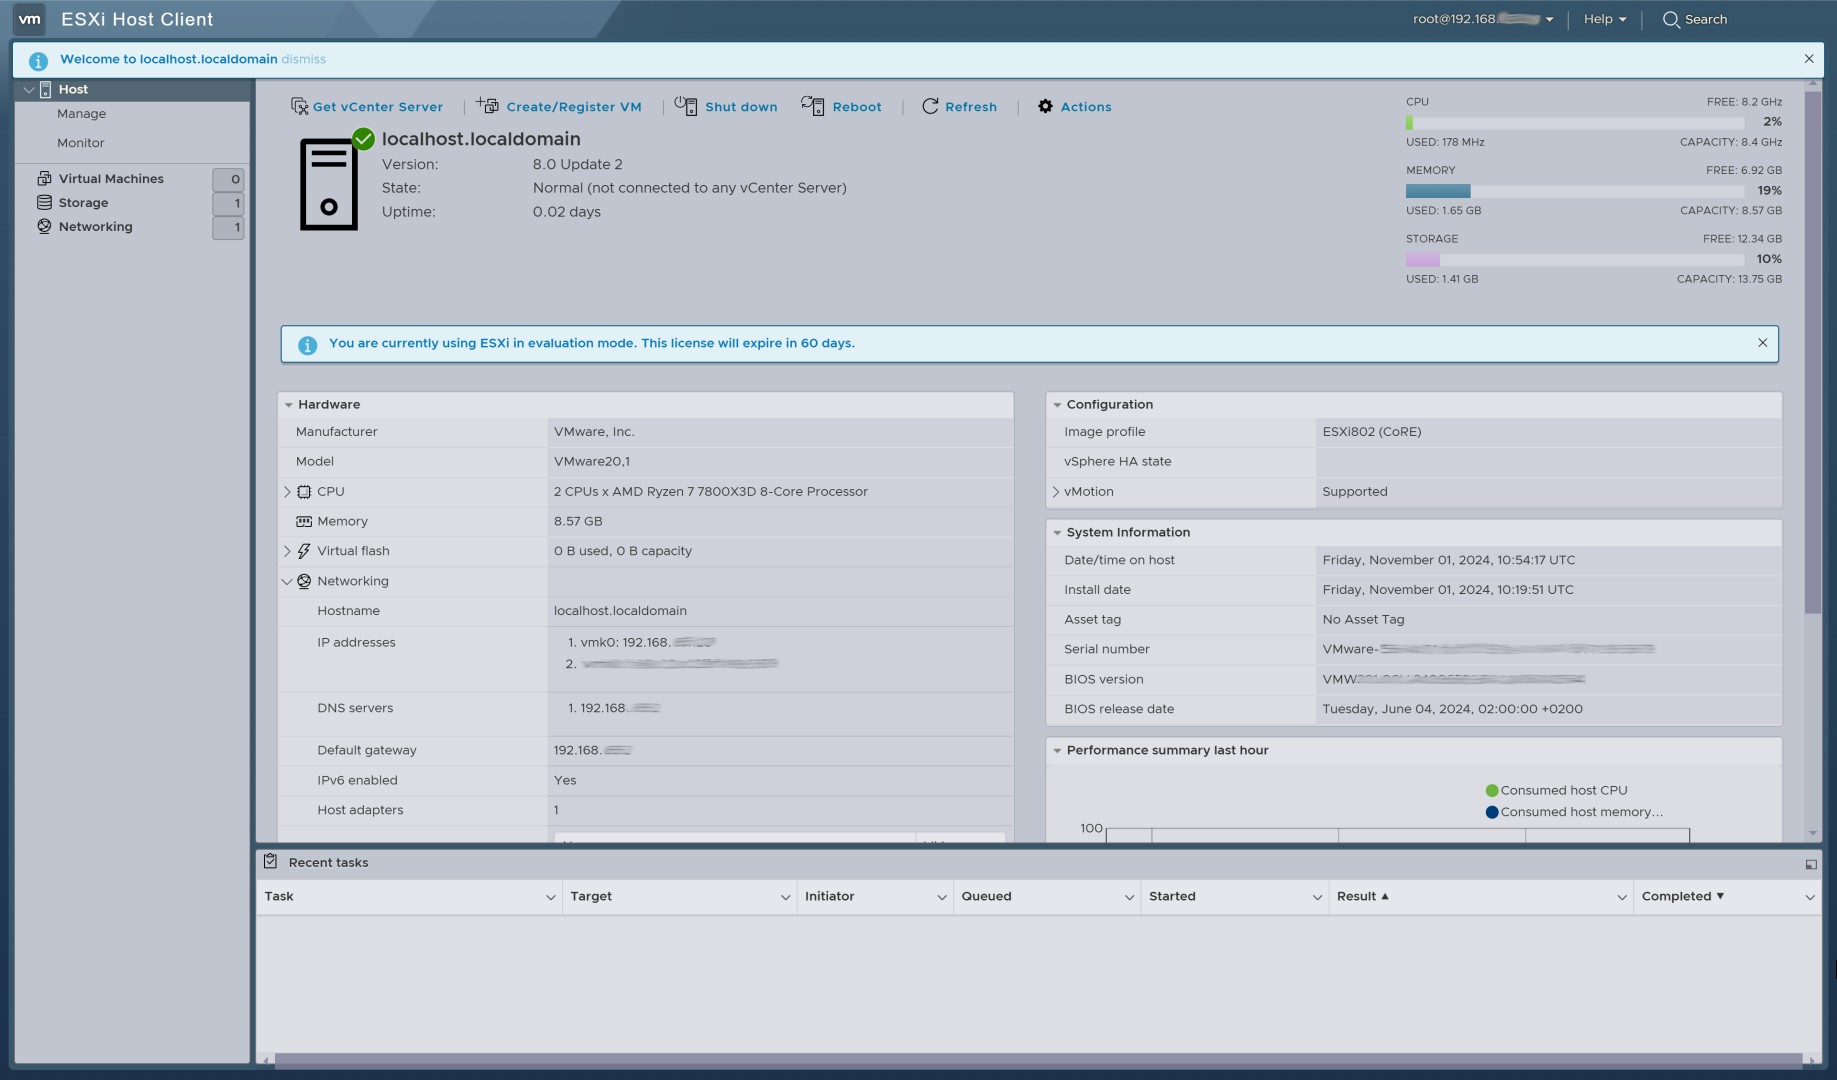
Task: Collapse the Configuration section
Action: click(1057, 405)
